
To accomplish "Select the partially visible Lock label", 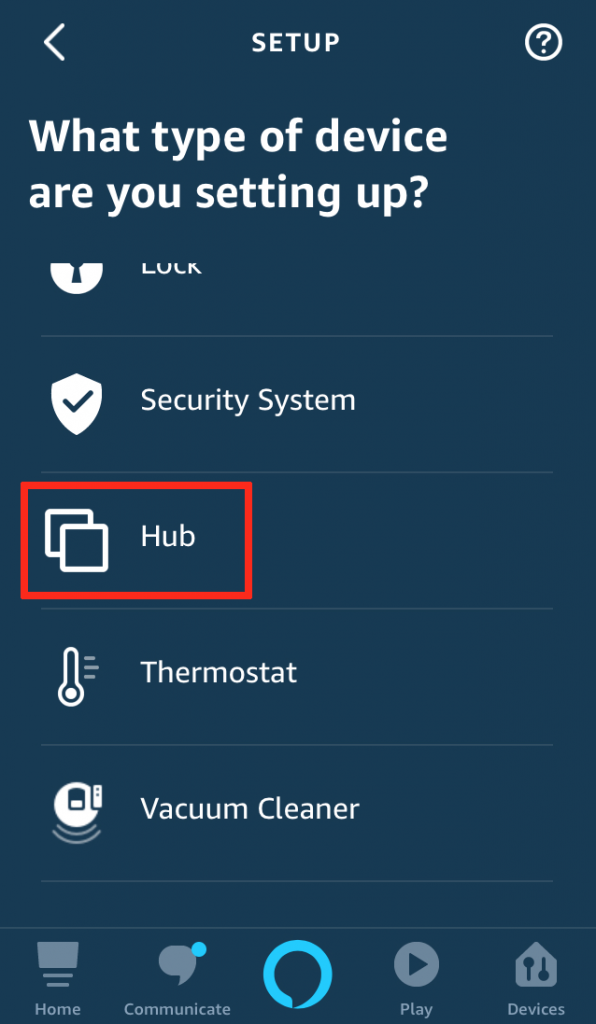I will click(171, 268).
